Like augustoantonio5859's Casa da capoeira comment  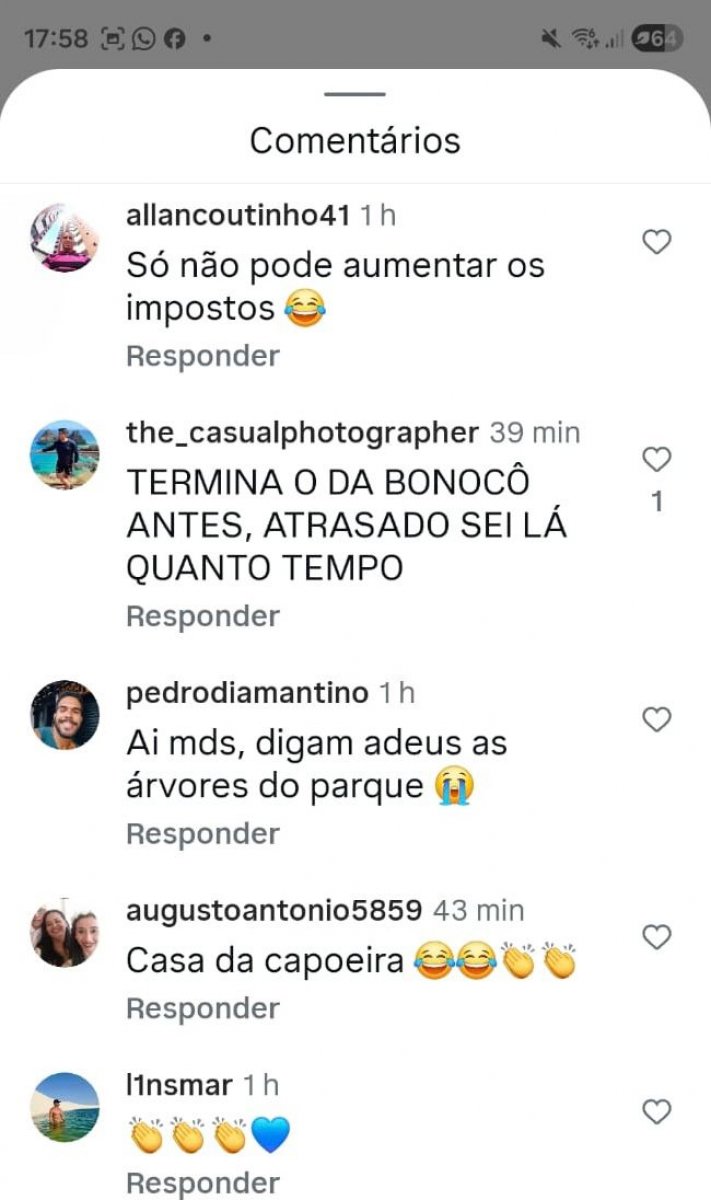656,937
